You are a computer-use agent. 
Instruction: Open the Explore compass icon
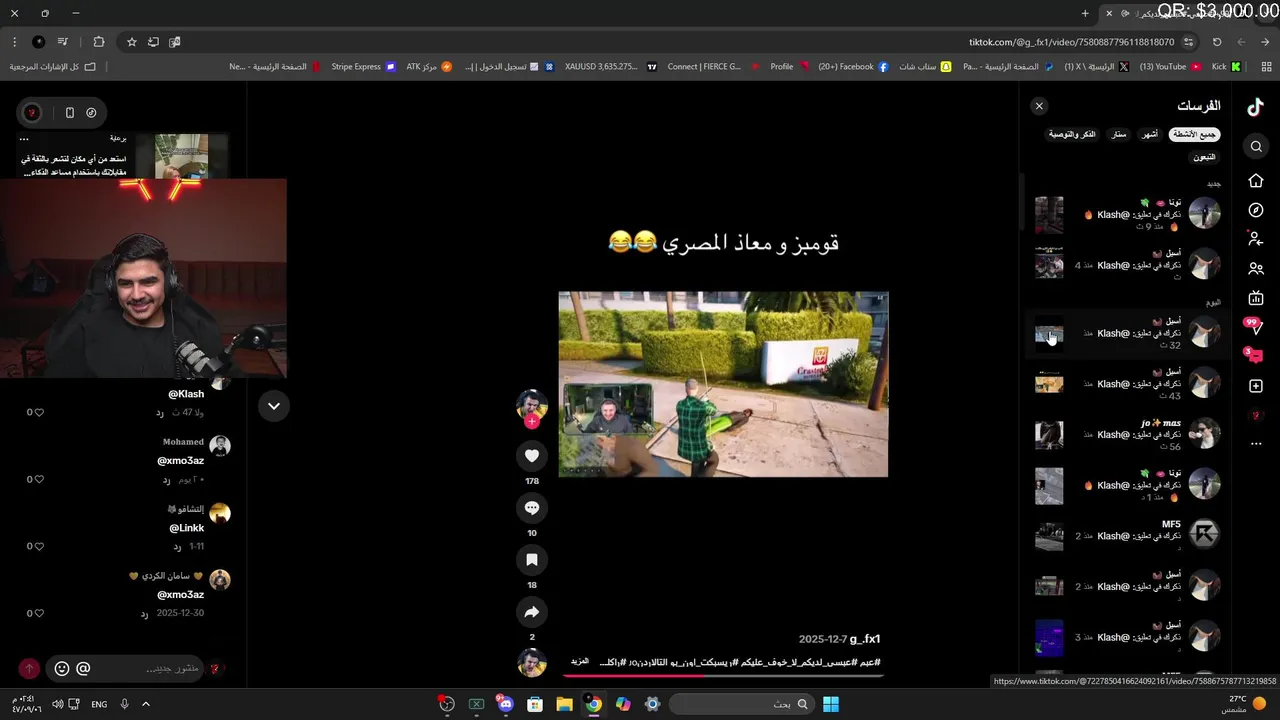1256,210
